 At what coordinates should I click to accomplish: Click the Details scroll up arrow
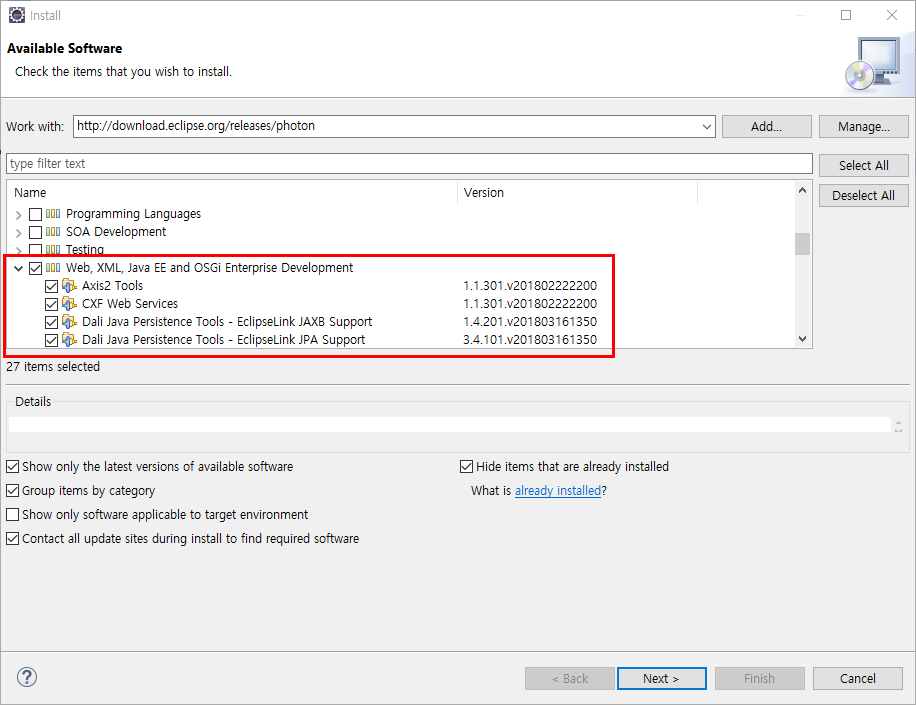(898, 422)
